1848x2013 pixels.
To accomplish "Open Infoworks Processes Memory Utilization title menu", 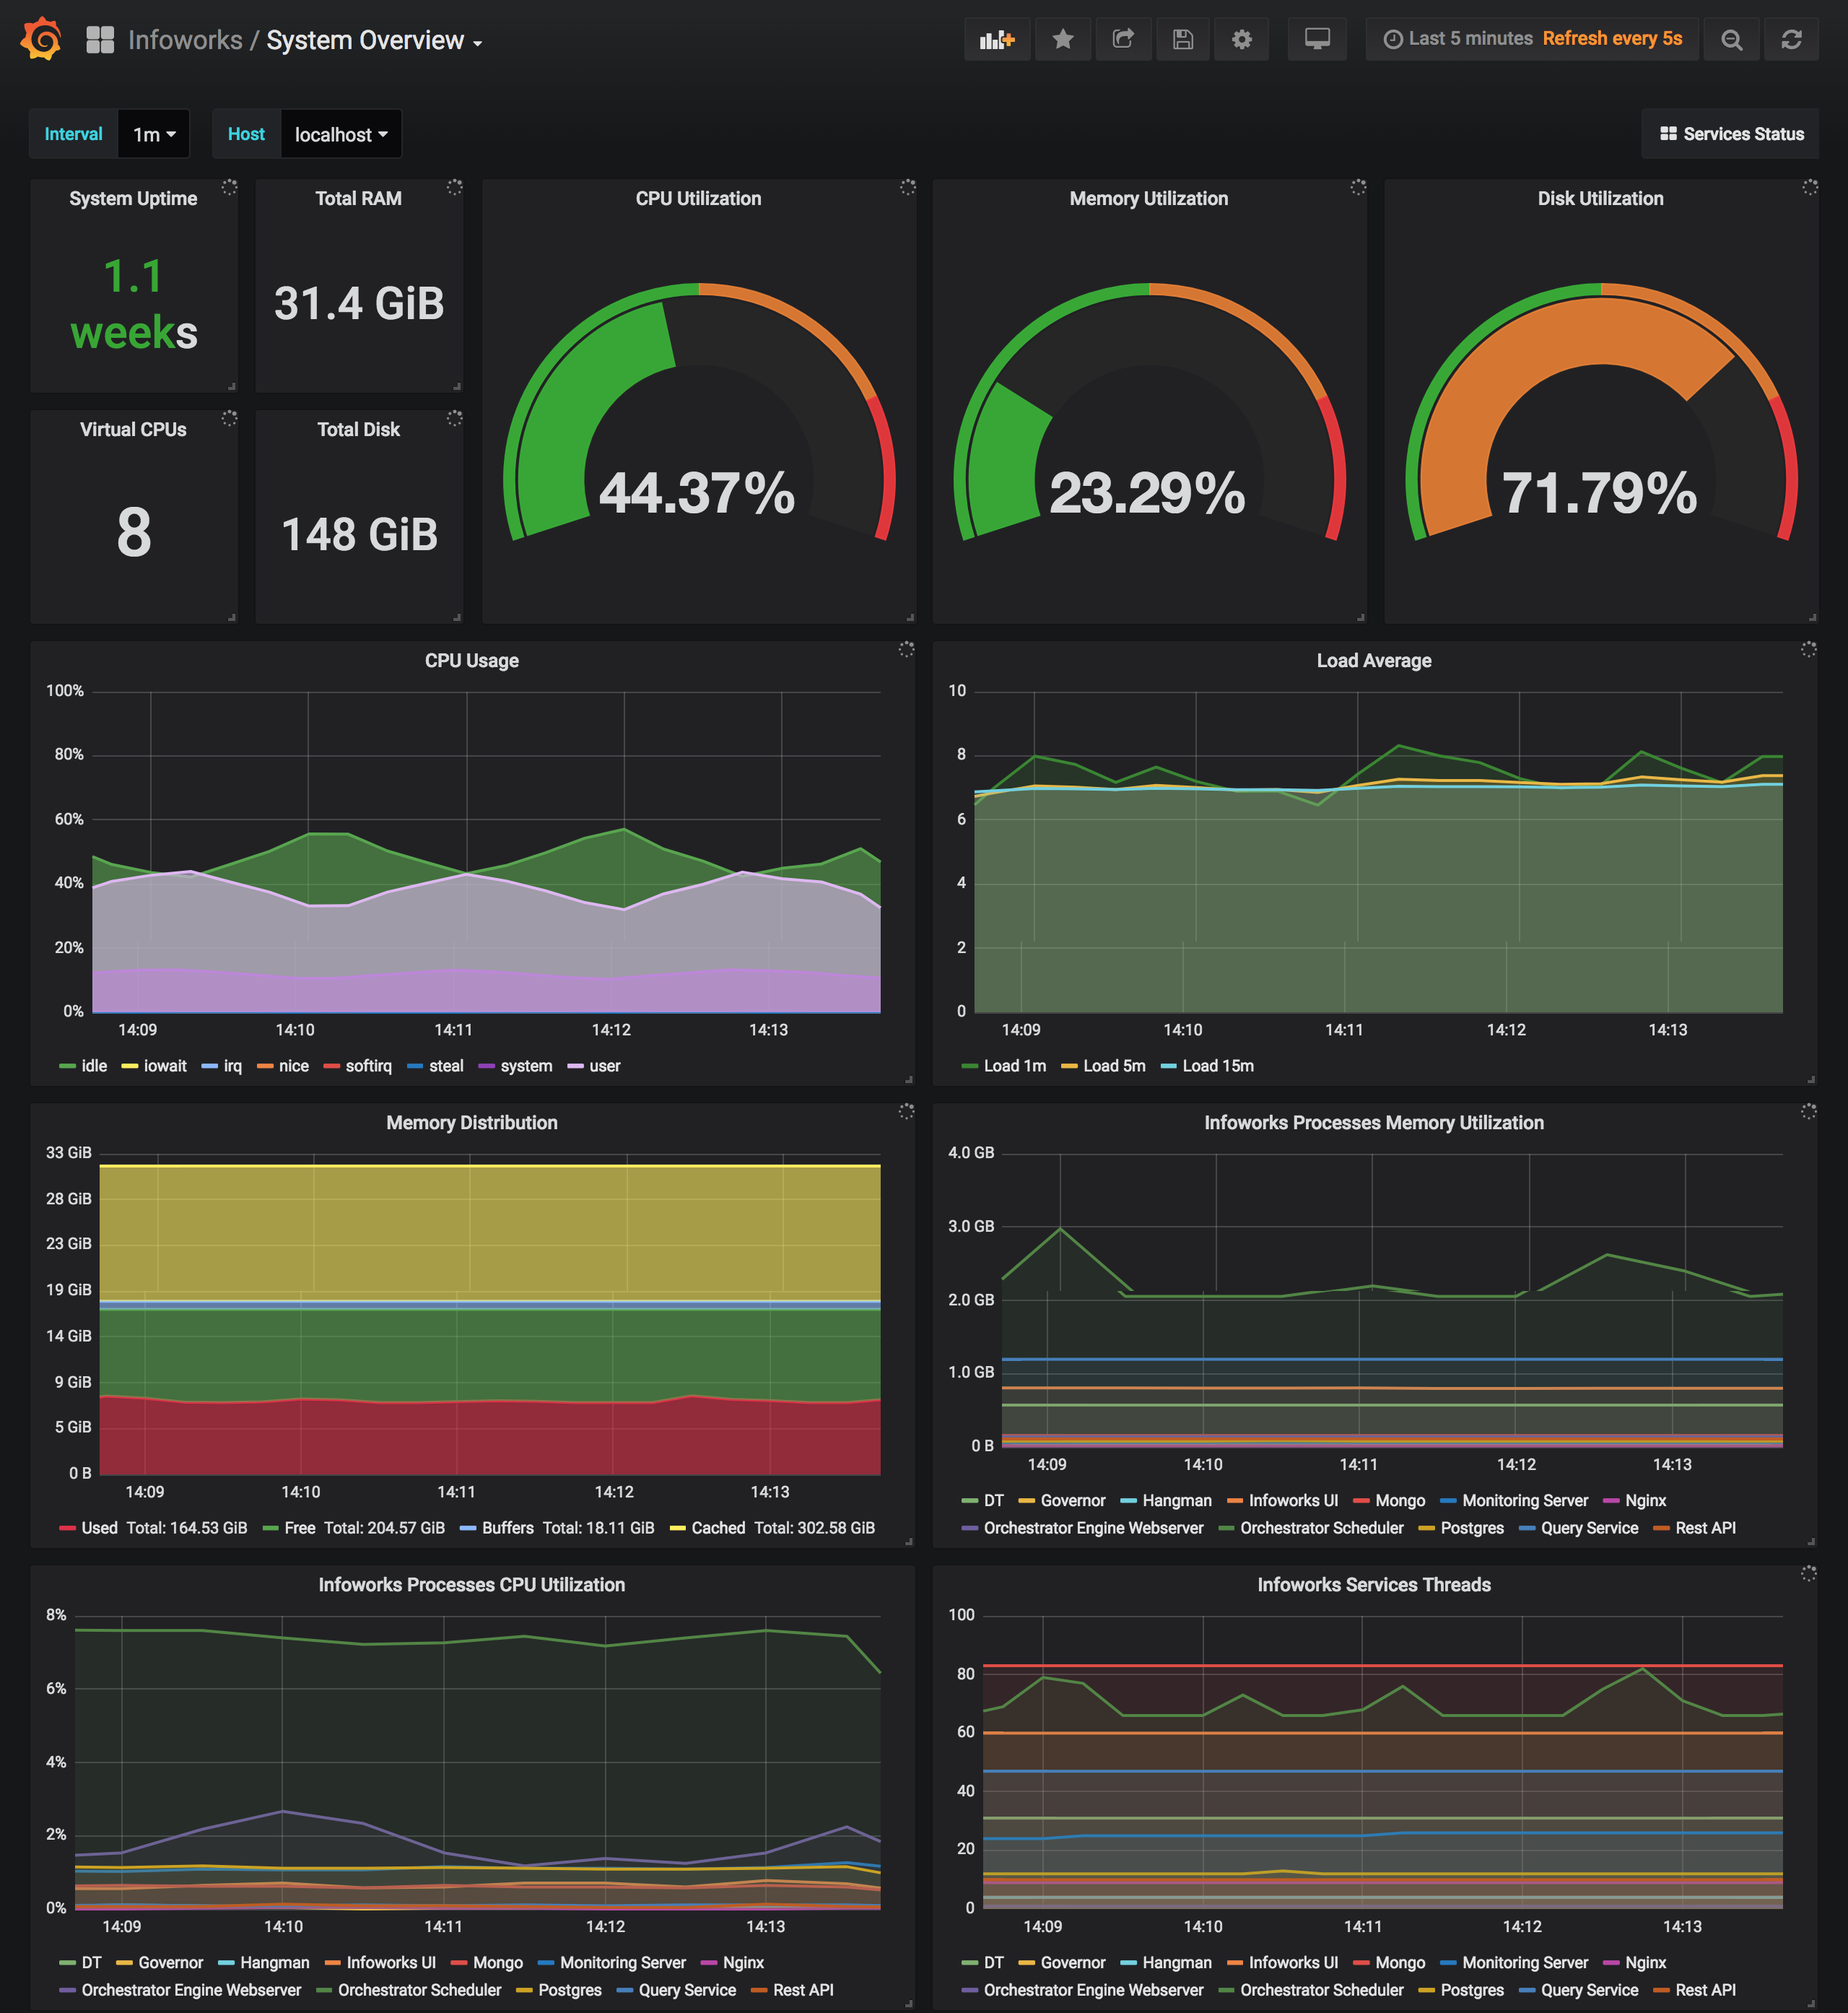I will click(1374, 1123).
